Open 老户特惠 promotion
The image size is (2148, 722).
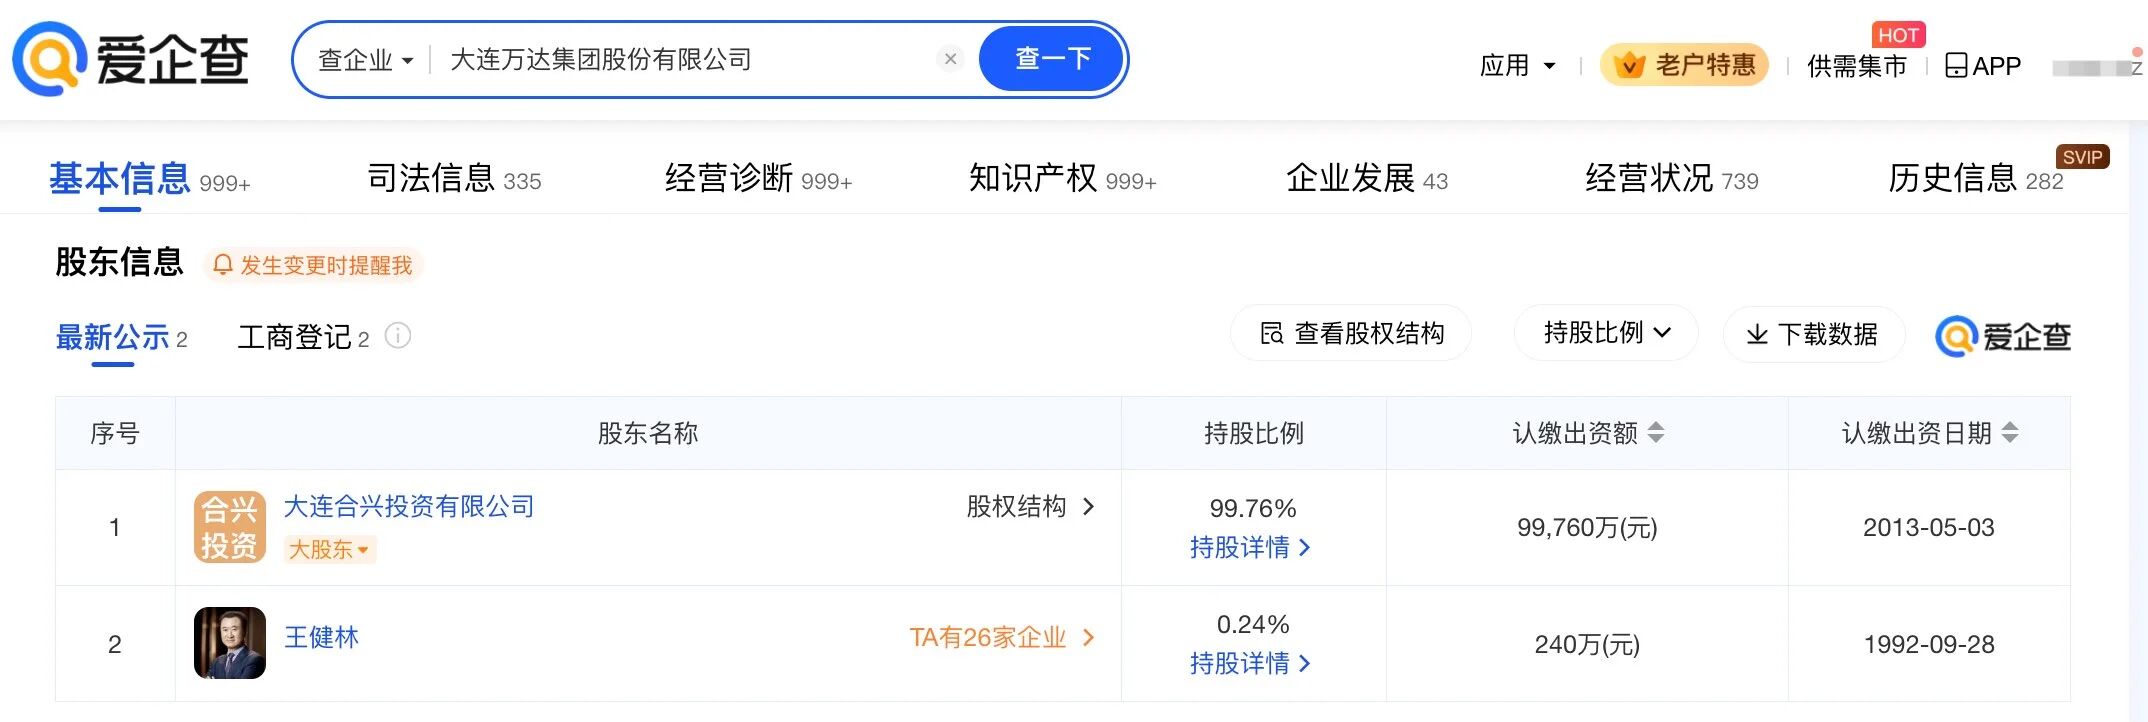[1684, 65]
